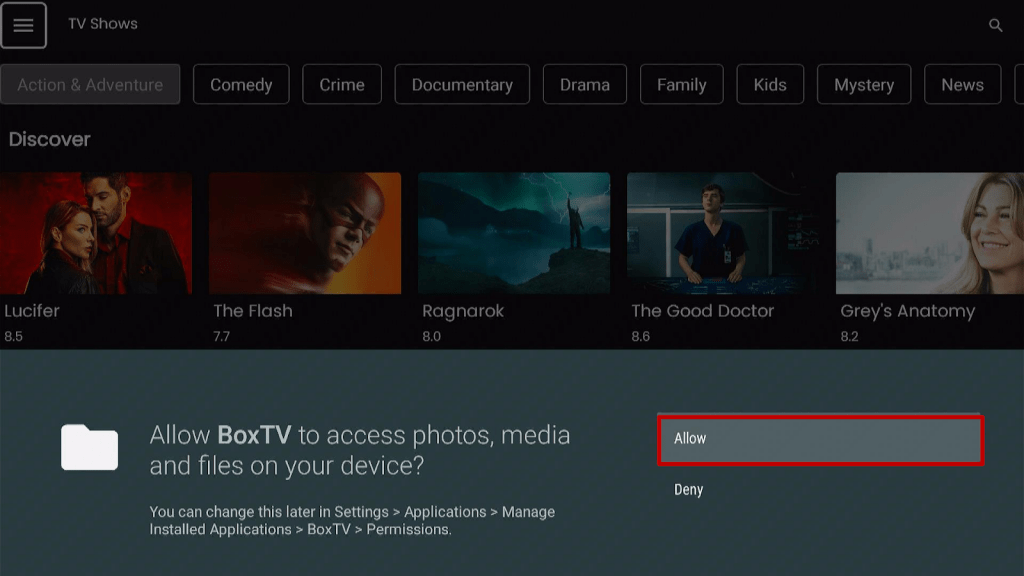Switch to the Documentary genre
The image size is (1024, 576).
point(462,84)
